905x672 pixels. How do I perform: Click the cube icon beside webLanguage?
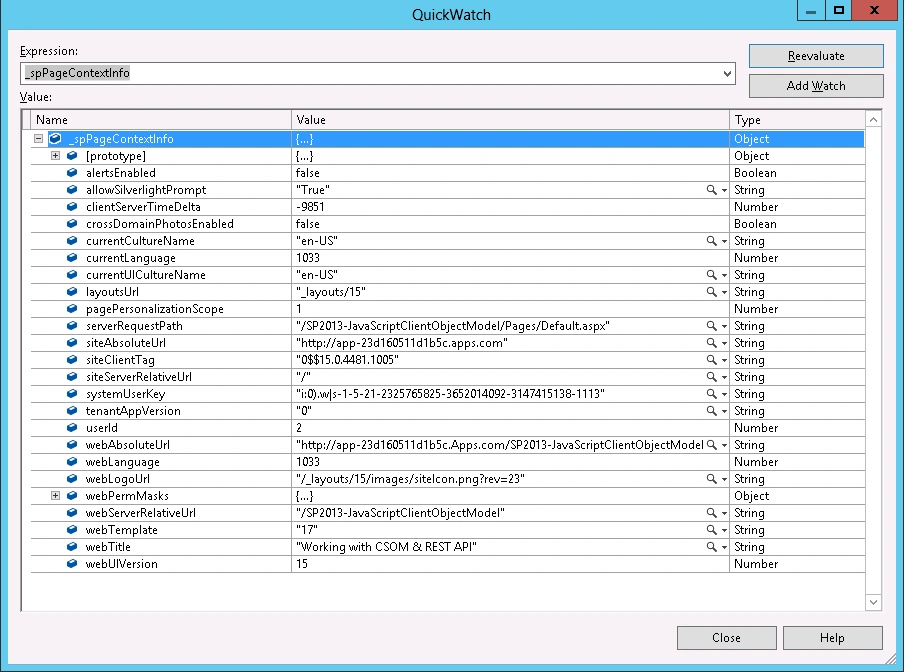point(72,461)
